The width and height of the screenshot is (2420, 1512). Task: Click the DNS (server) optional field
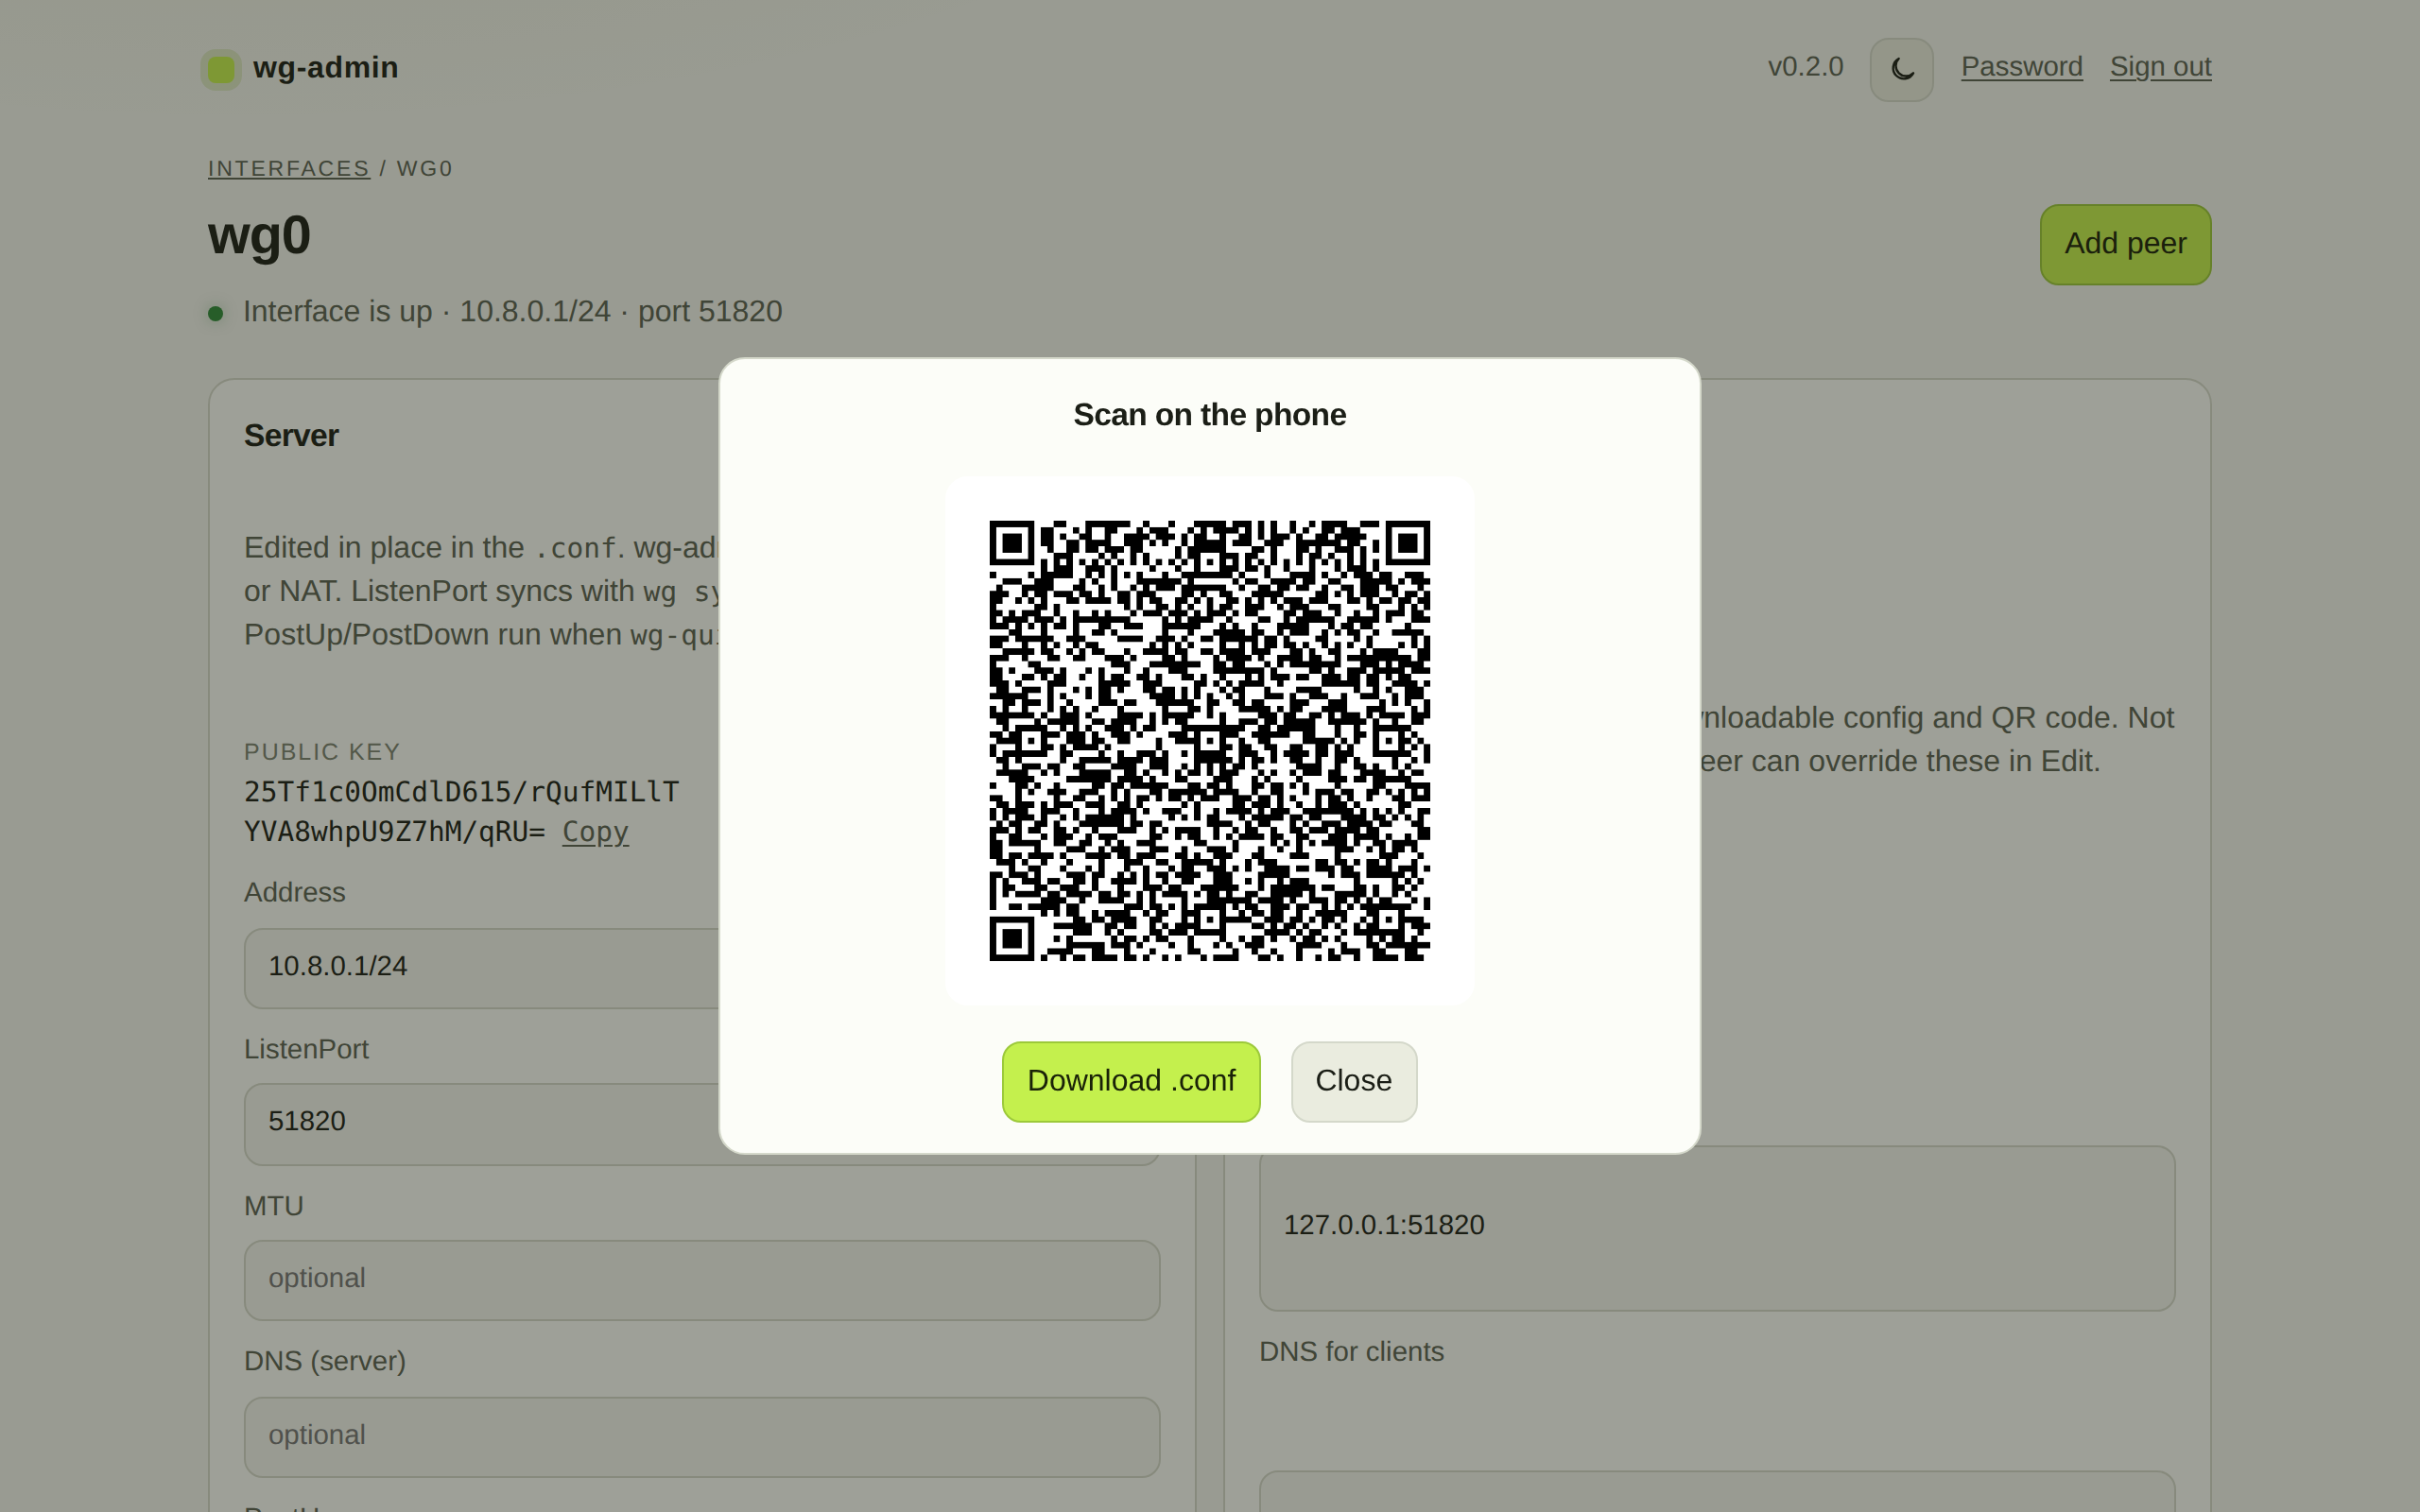click(x=702, y=1436)
